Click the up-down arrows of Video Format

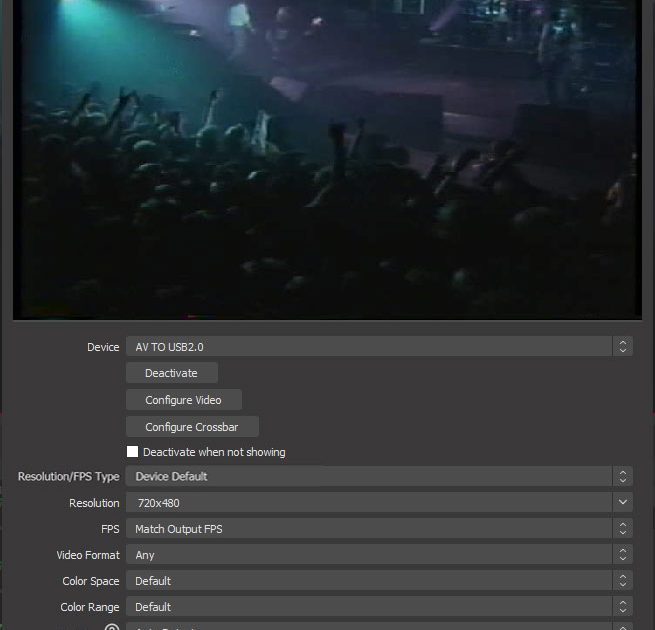click(623, 555)
